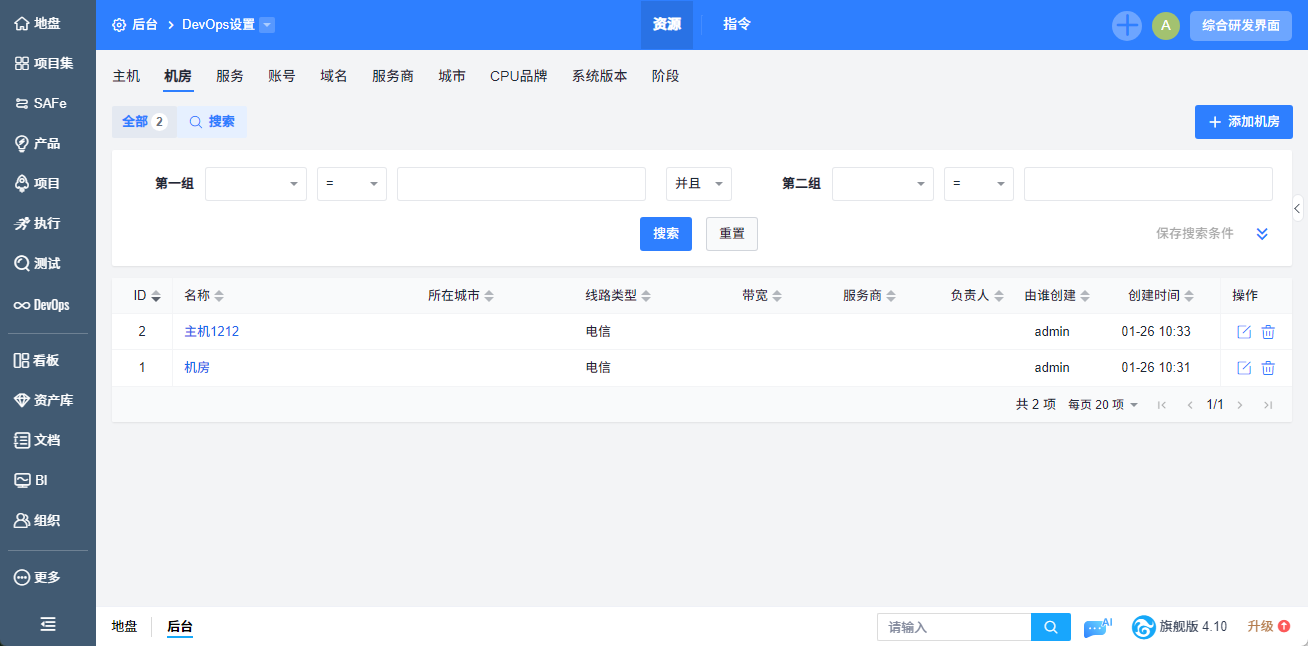Open the DevOps sidebar item
The image size is (1308, 646).
42,305
